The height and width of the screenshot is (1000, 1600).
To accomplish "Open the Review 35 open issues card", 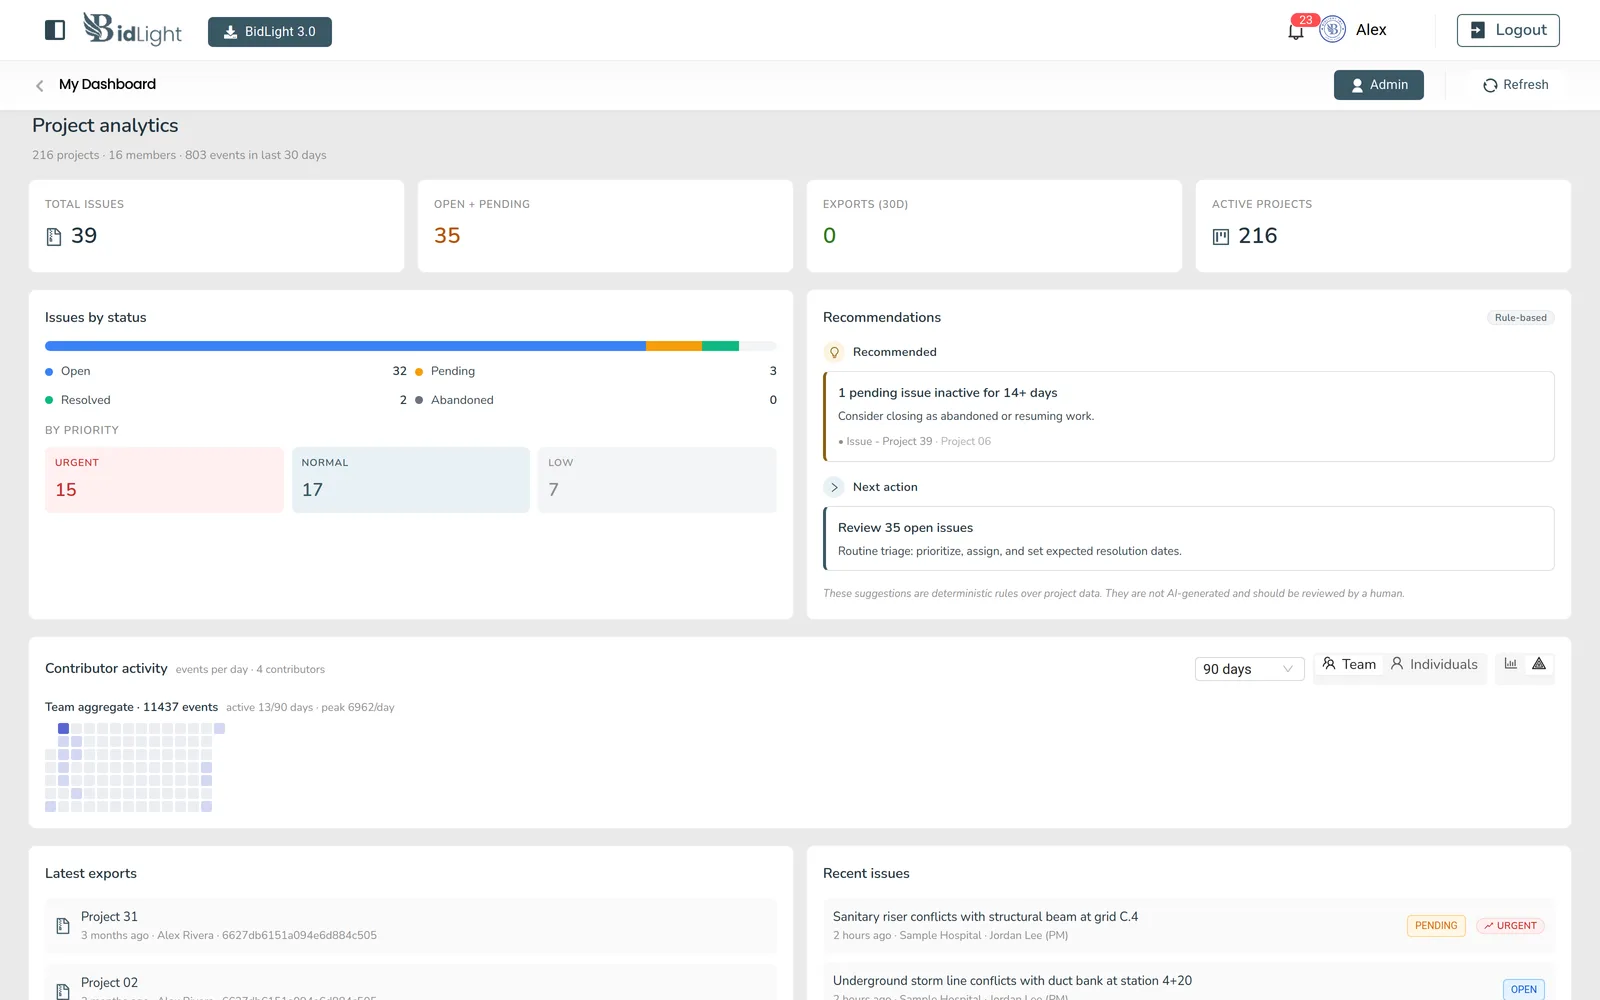I will (1188, 538).
